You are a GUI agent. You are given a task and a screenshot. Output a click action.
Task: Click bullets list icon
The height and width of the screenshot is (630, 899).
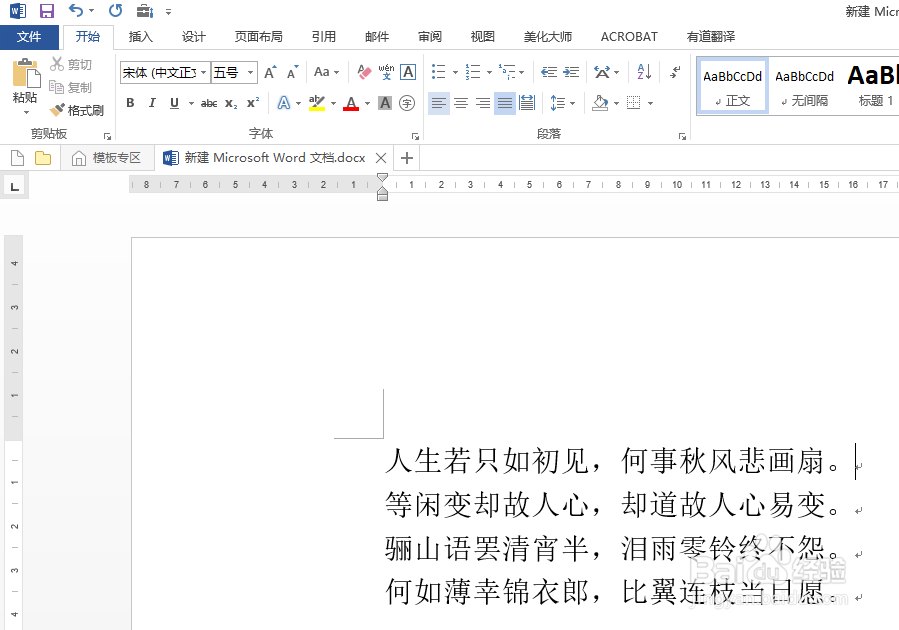439,72
